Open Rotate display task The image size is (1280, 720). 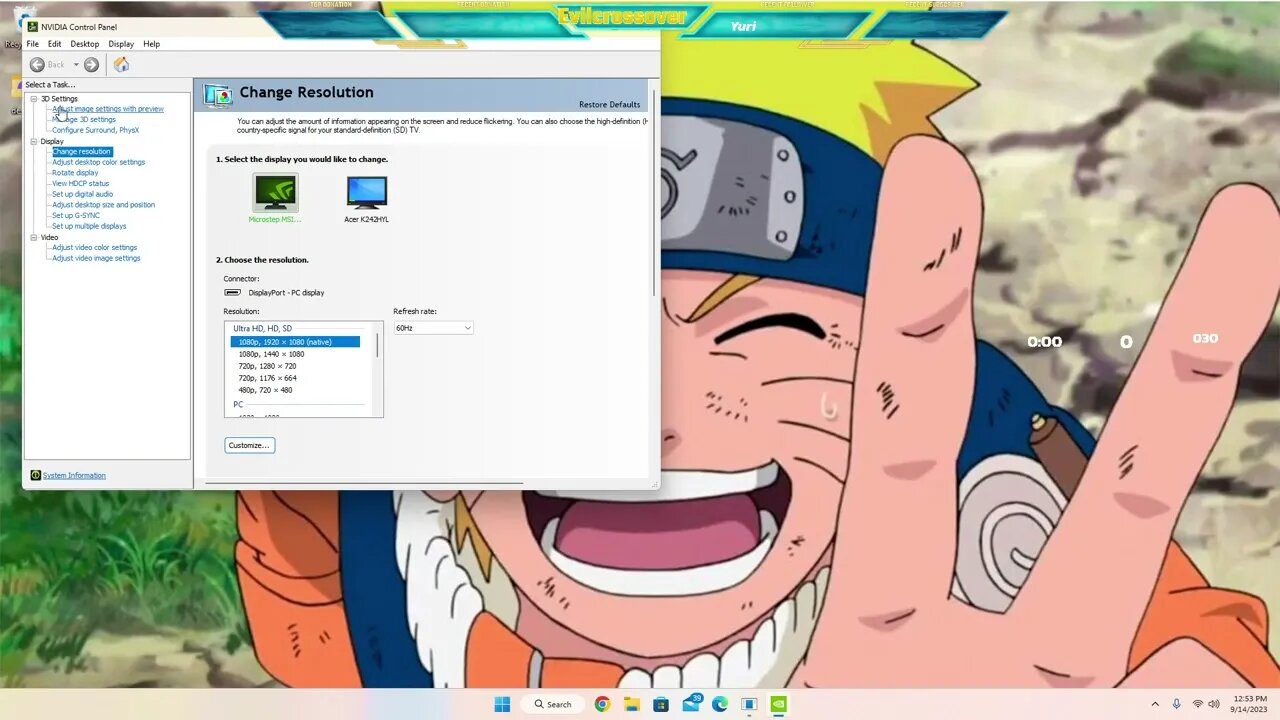[x=75, y=173]
